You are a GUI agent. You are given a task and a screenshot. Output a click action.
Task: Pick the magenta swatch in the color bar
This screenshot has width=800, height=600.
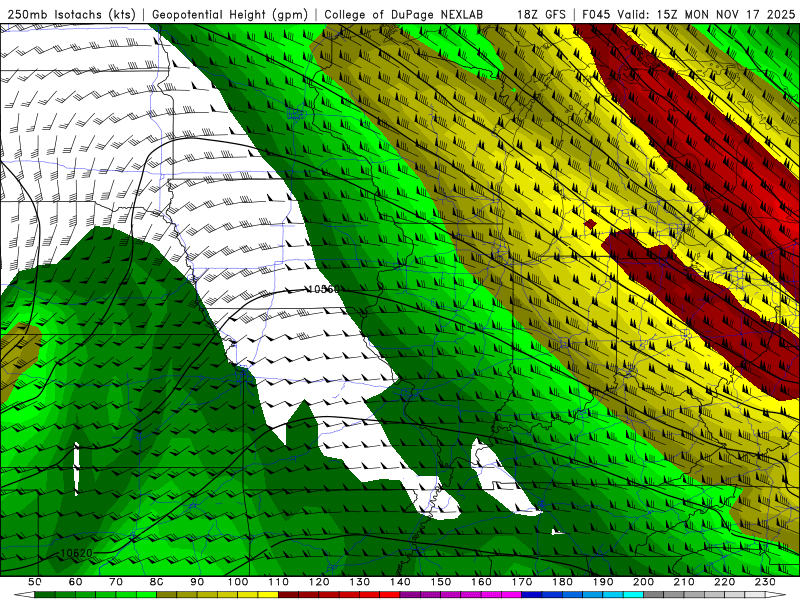(x=511, y=594)
